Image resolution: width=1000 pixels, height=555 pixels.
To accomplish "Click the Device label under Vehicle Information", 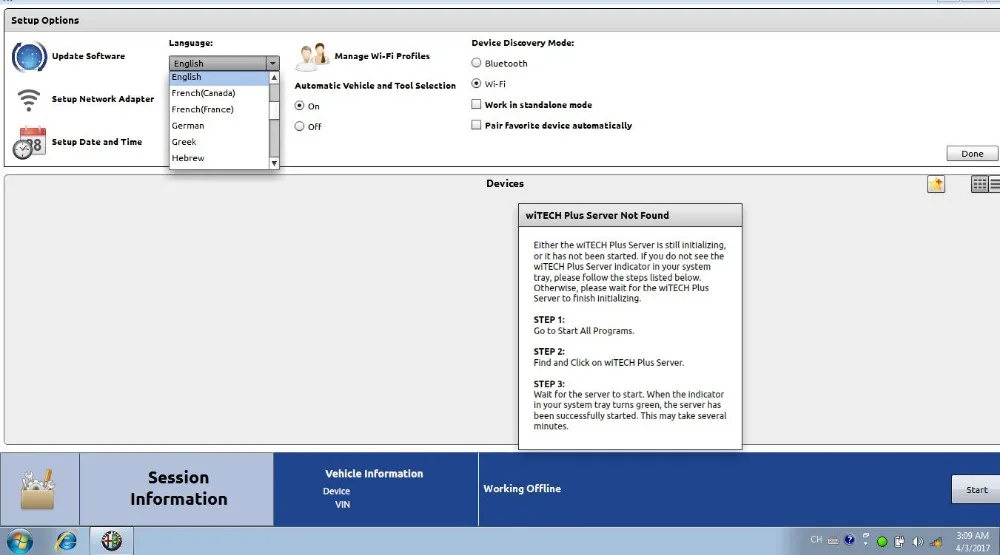I will pyautogui.click(x=336, y=491).
